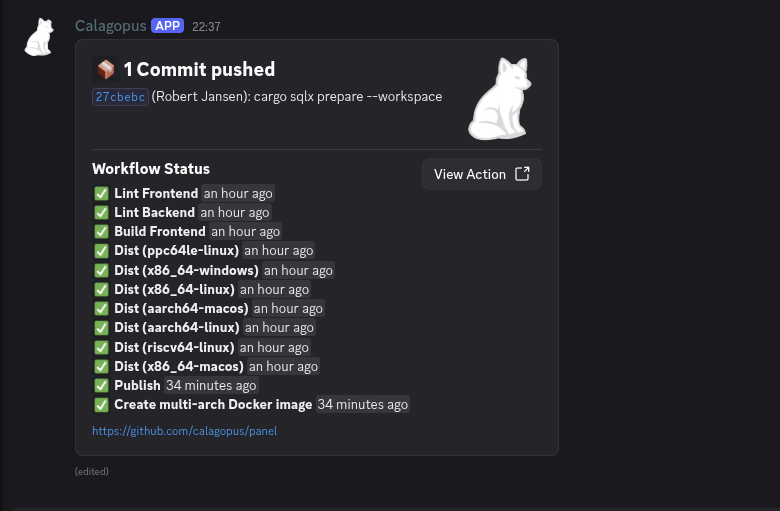Viewport: 780px width, 511px height.
Task: Click the green checkmark beside Lint Backend
Action: 101,212
